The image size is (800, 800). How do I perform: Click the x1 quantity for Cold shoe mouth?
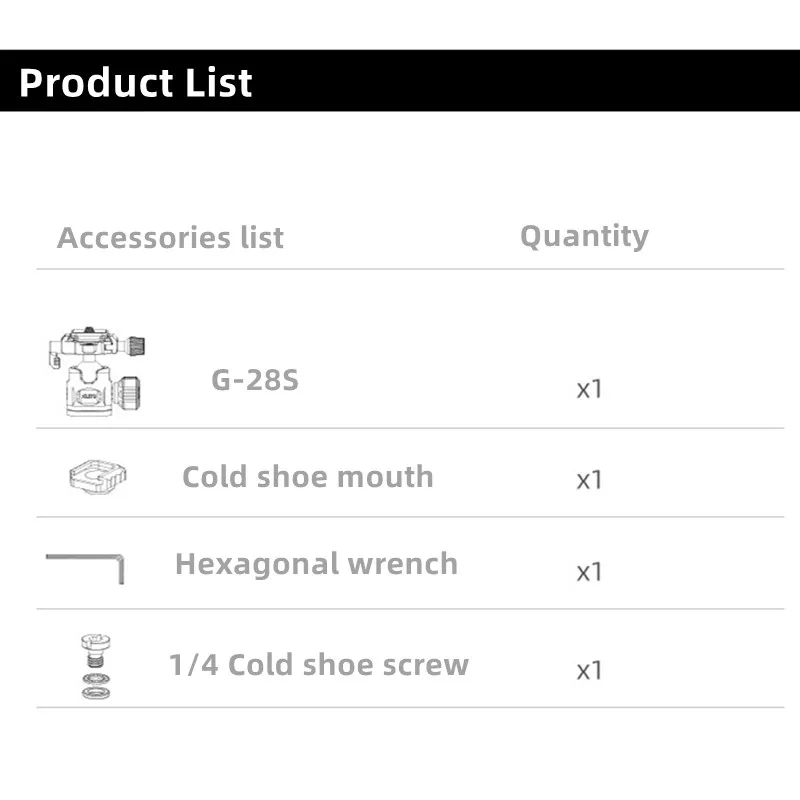pos(590,480)
